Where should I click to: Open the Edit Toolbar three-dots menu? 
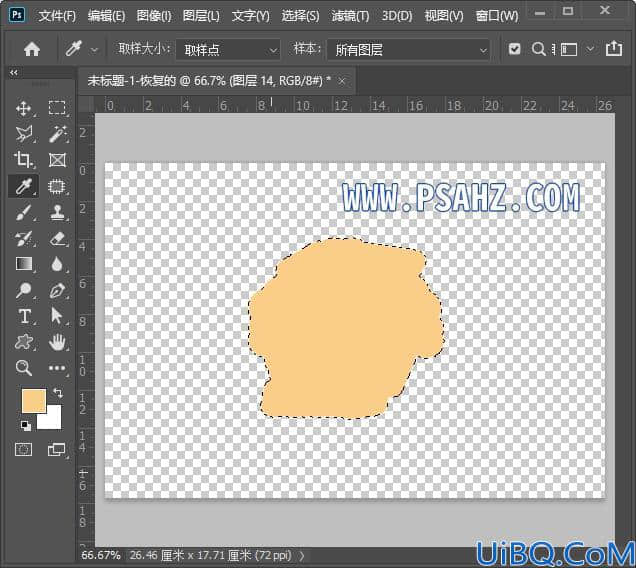(x=57, y=368)
